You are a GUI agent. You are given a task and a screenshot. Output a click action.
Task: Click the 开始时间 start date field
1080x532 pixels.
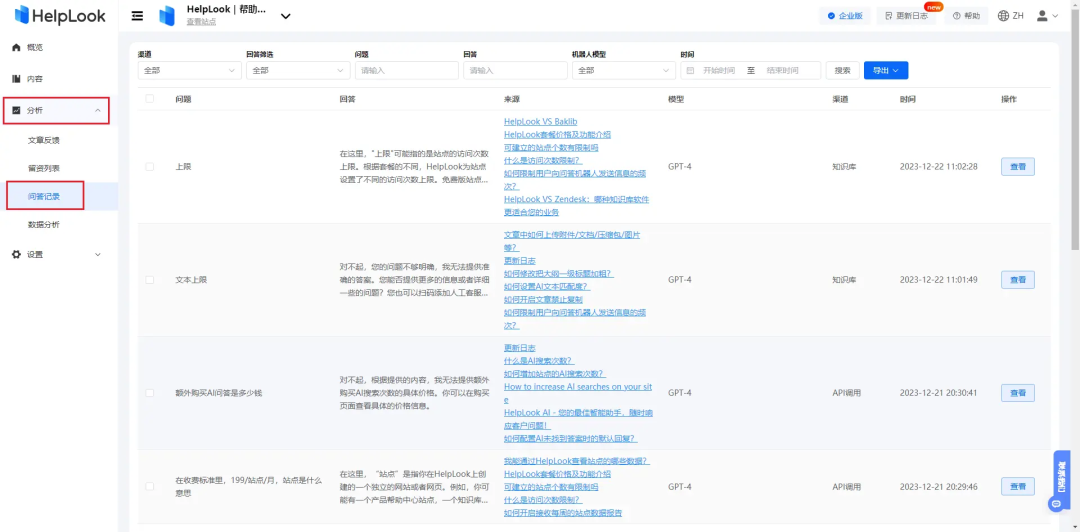(718, 70)
